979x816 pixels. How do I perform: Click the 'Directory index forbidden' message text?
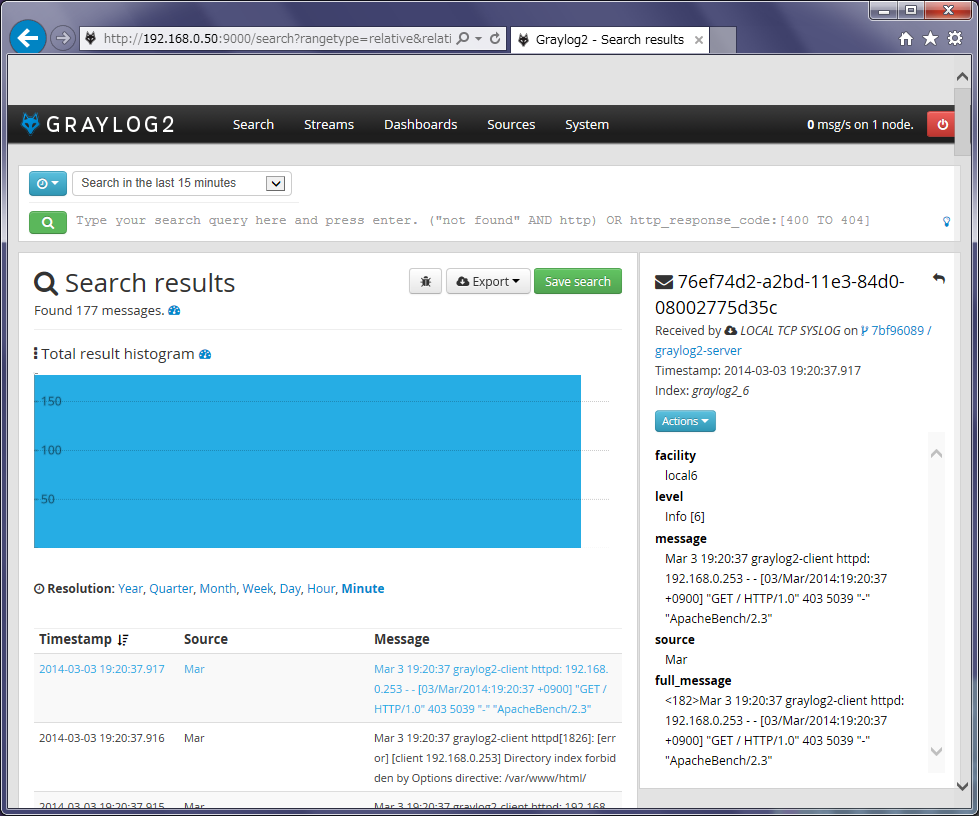coord(495,758)
